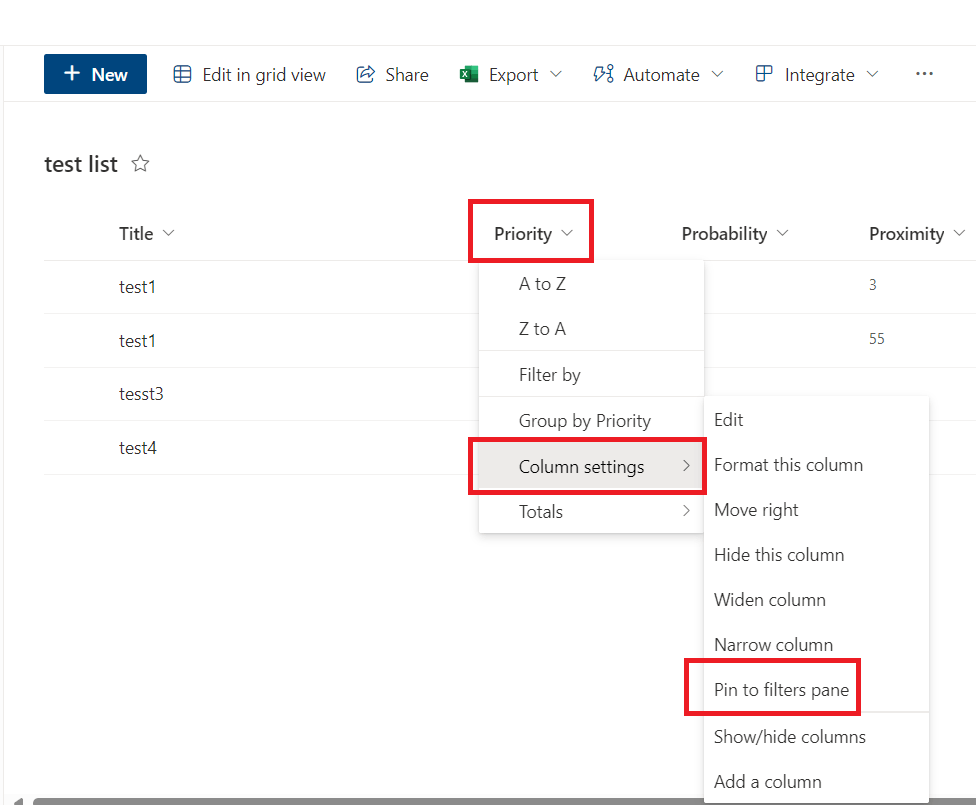Click Add a column
Image resolution: width=976 pixels, height=805 pixels.
(769, 781)
